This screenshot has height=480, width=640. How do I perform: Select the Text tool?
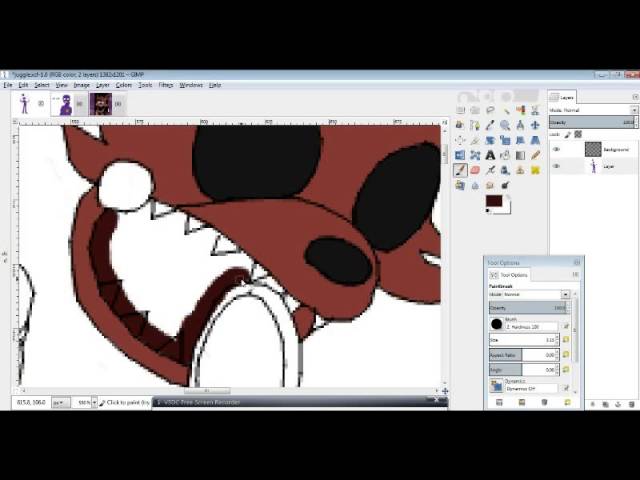[490, 156]
